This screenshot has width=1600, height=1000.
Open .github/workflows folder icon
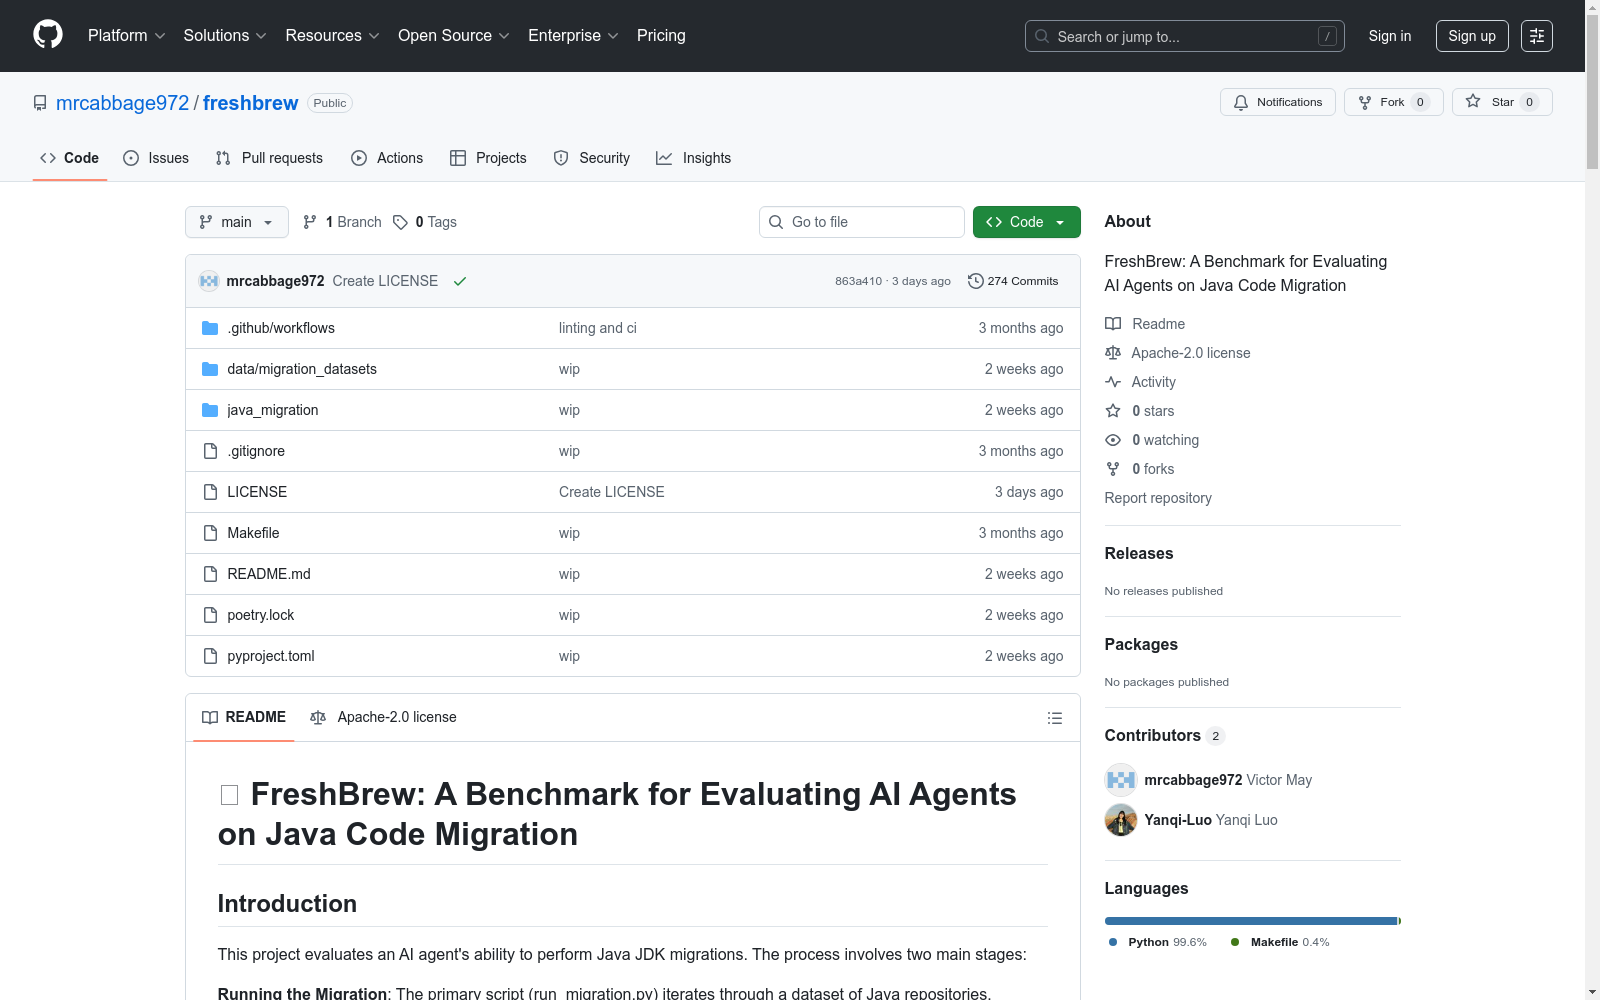[x=210, y=328]
